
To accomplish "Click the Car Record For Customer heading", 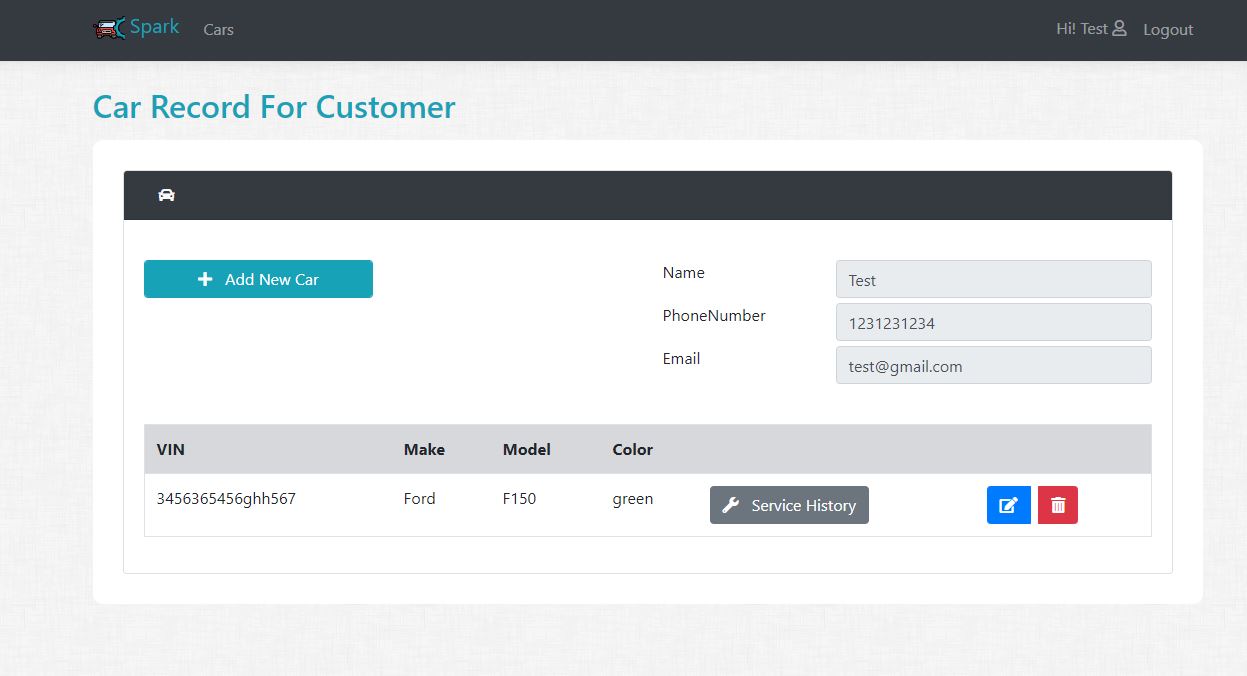I will point(274,107).
